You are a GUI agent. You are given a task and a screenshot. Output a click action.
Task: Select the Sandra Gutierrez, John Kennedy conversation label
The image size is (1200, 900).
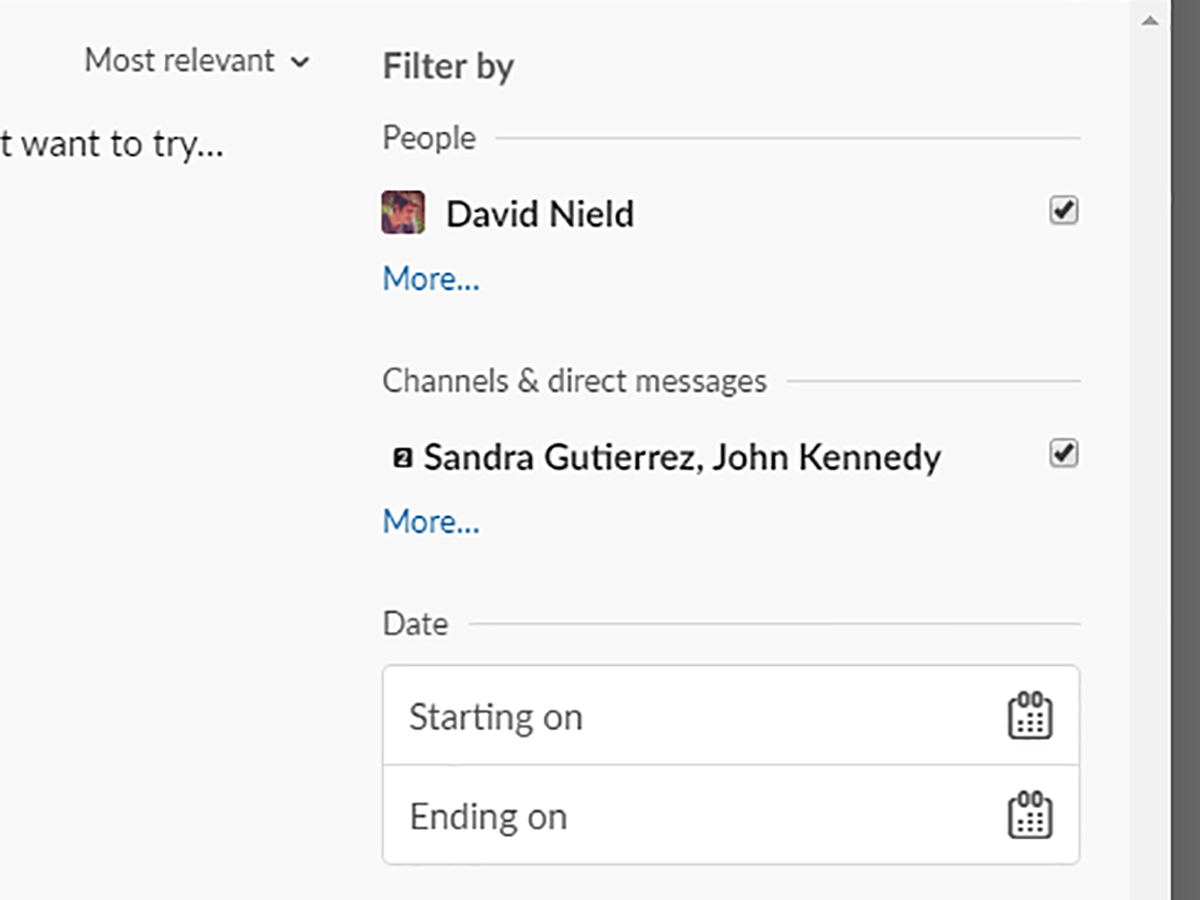[x=682, y=458]
